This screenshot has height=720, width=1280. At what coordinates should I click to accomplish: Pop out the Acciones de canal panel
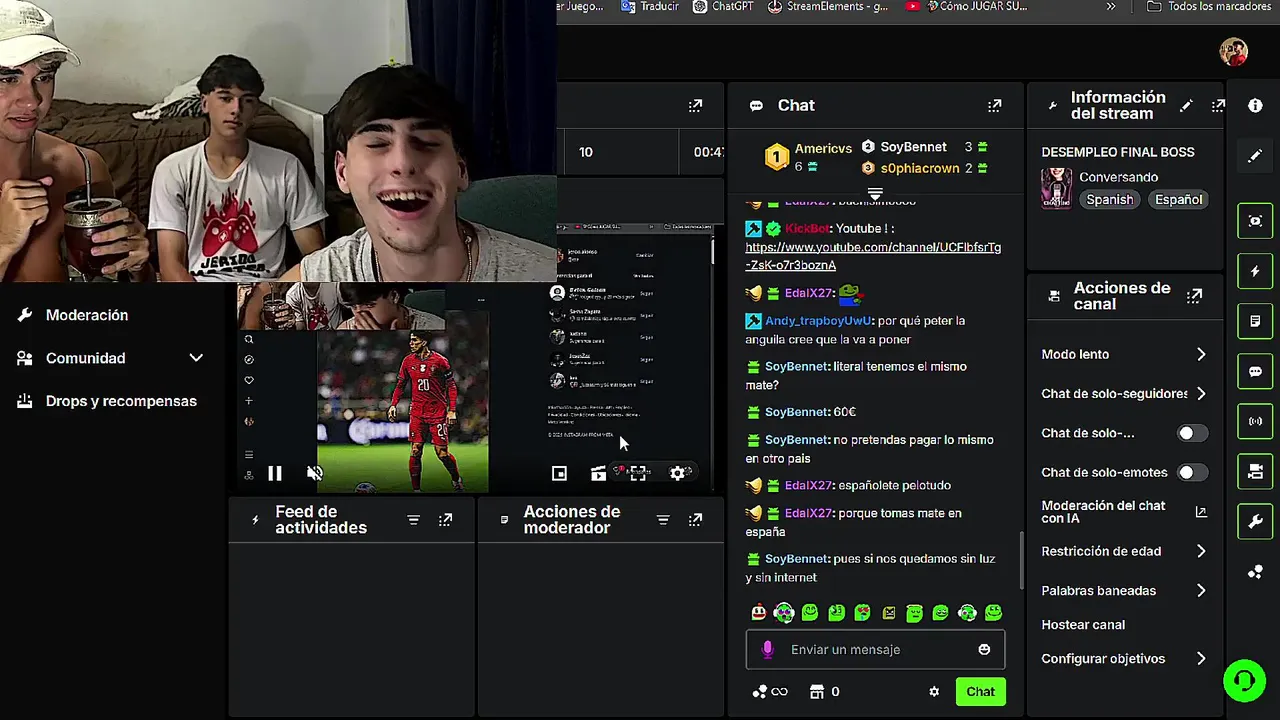[x=1194, y=296]
